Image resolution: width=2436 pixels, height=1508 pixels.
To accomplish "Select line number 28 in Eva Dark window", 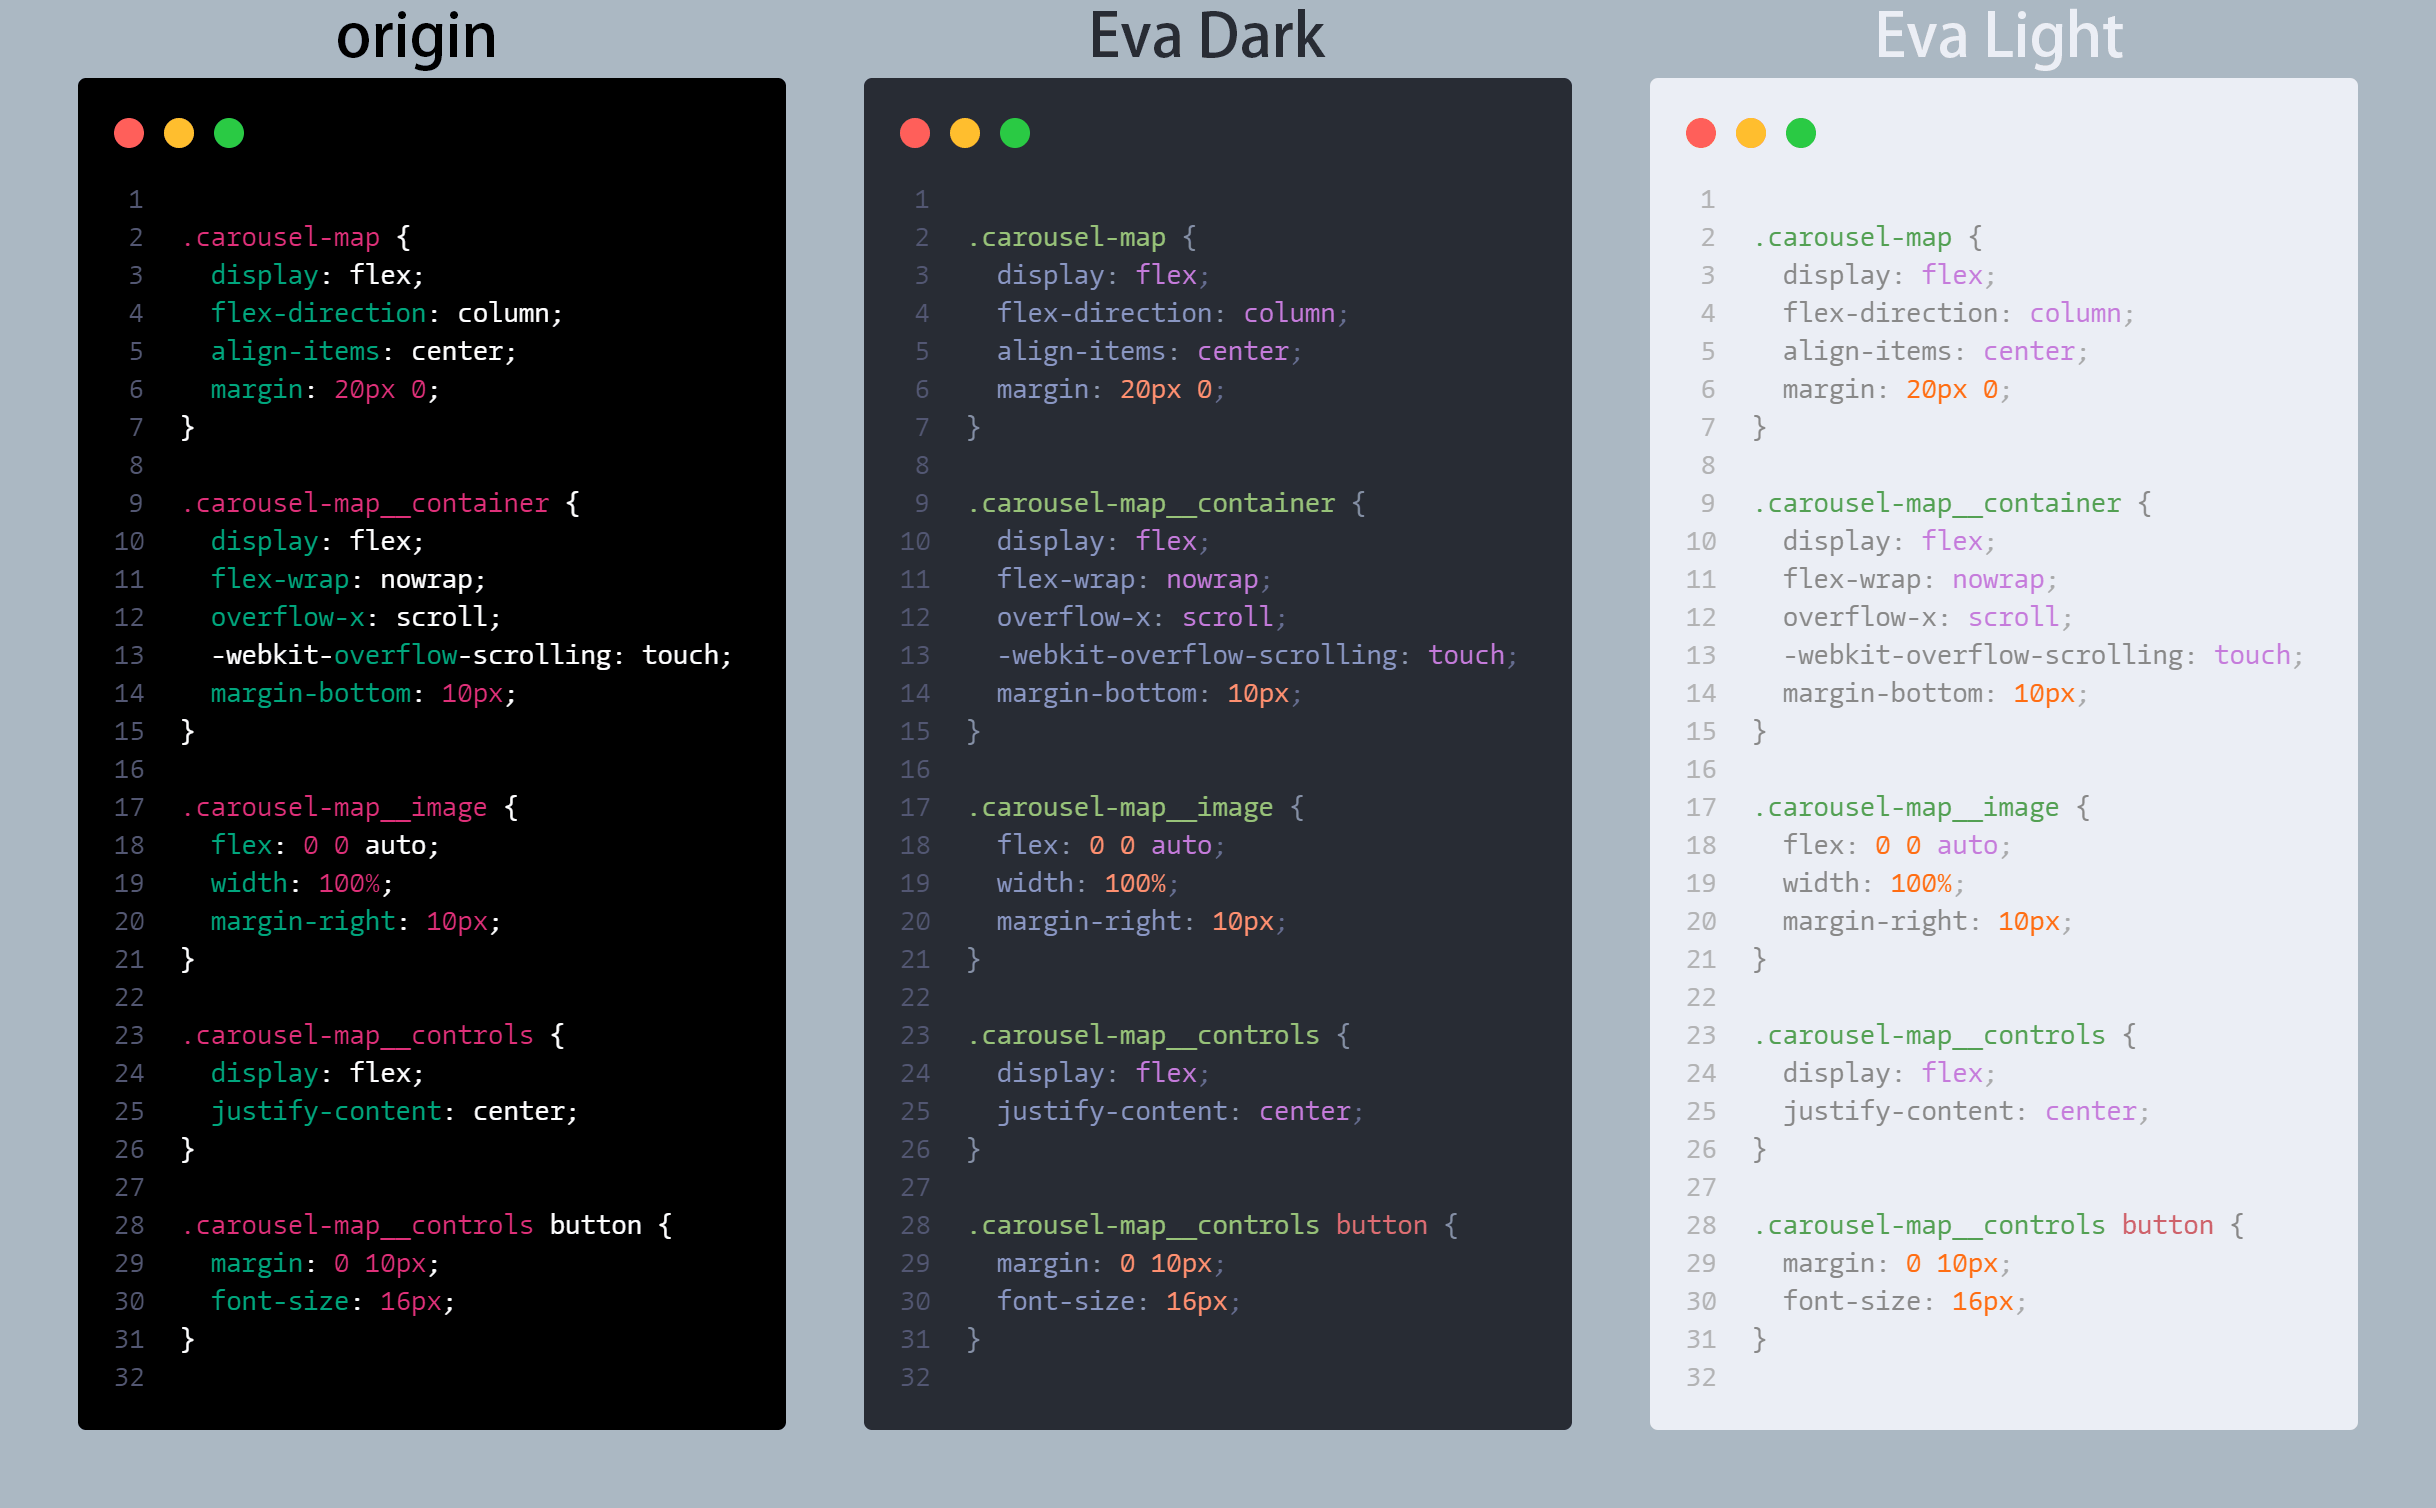I will (914, 1225).
